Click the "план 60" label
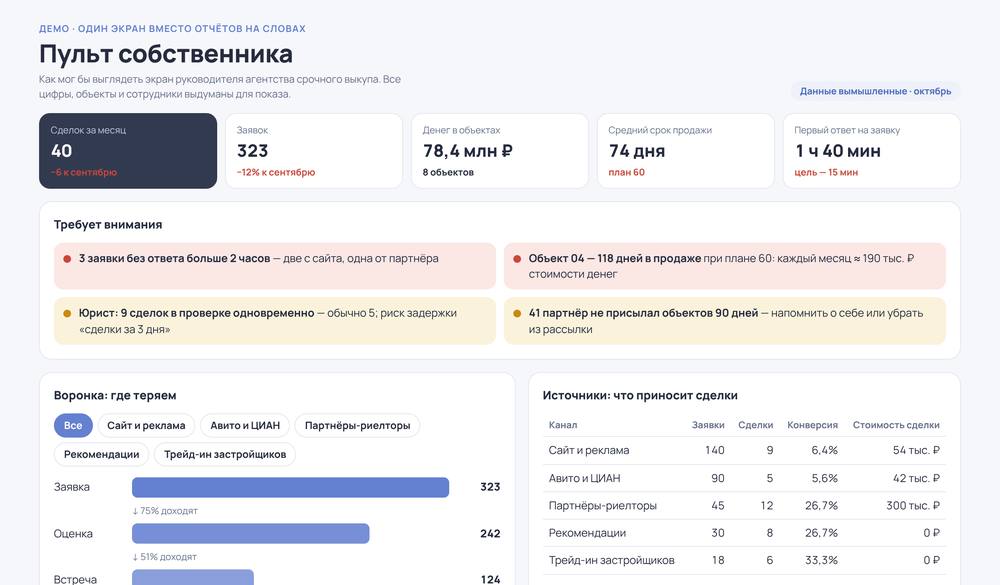The height and width of the screenshot is (585, 1000). click(x=626, y=172)
